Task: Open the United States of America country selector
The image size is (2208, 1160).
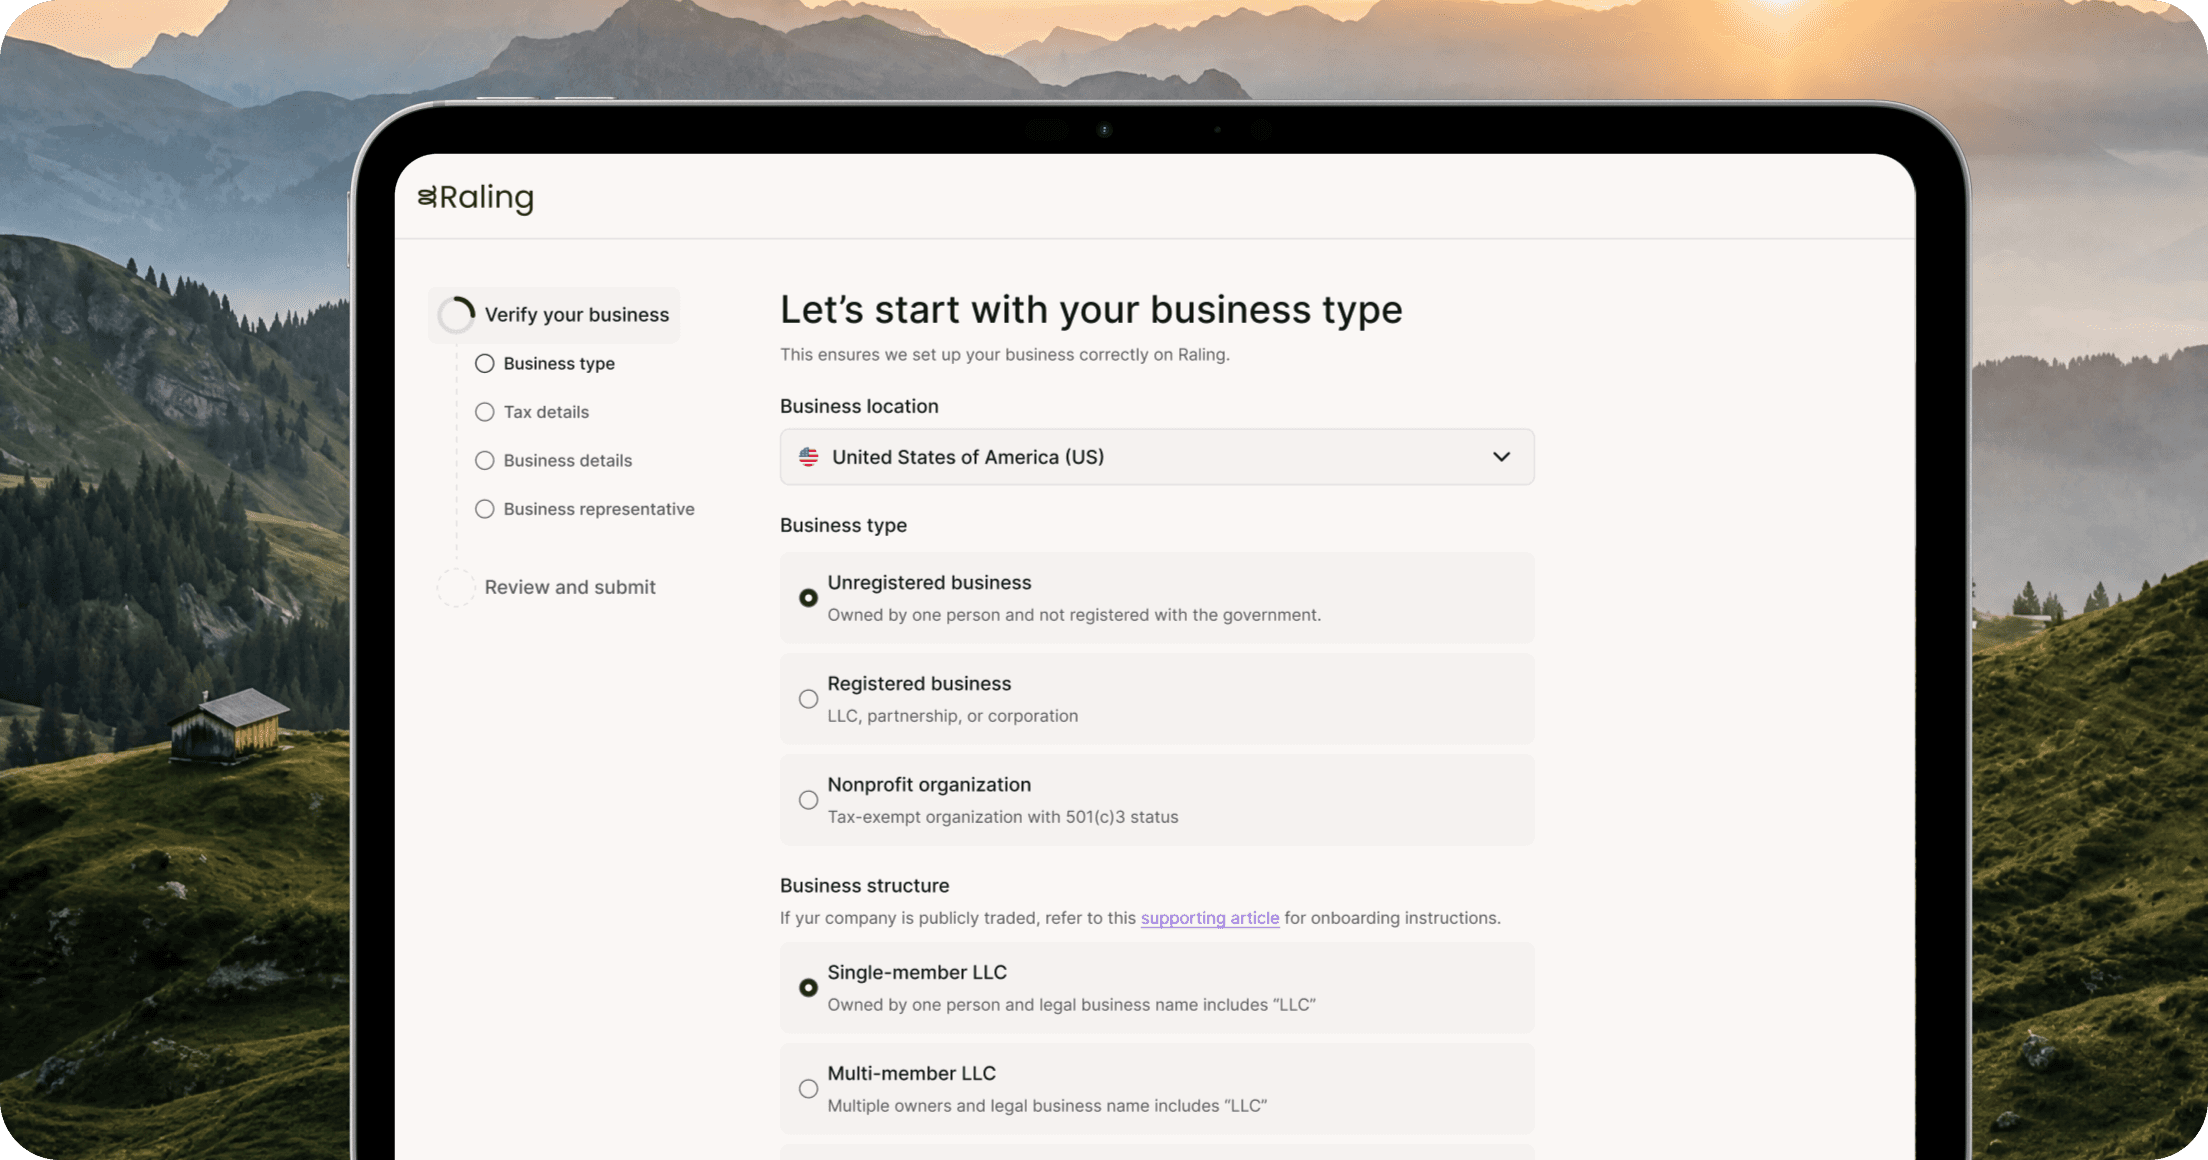Action: point(1157,457)
